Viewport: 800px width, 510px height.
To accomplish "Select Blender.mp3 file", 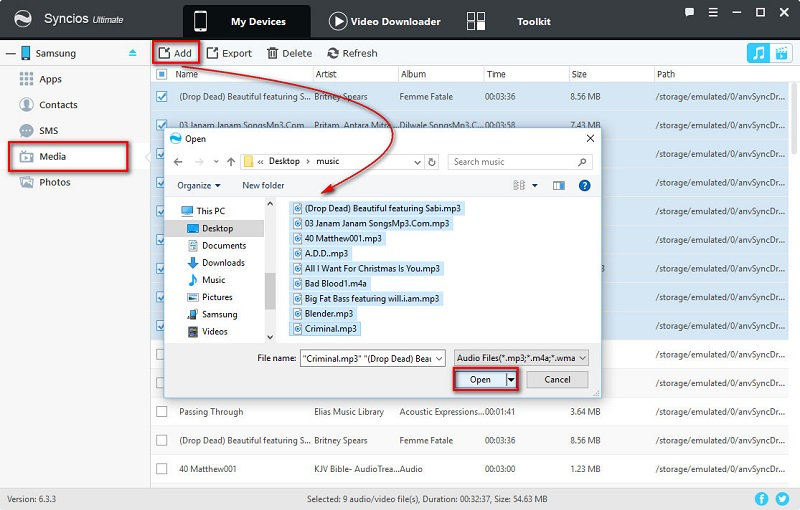I will pos(323,314).
